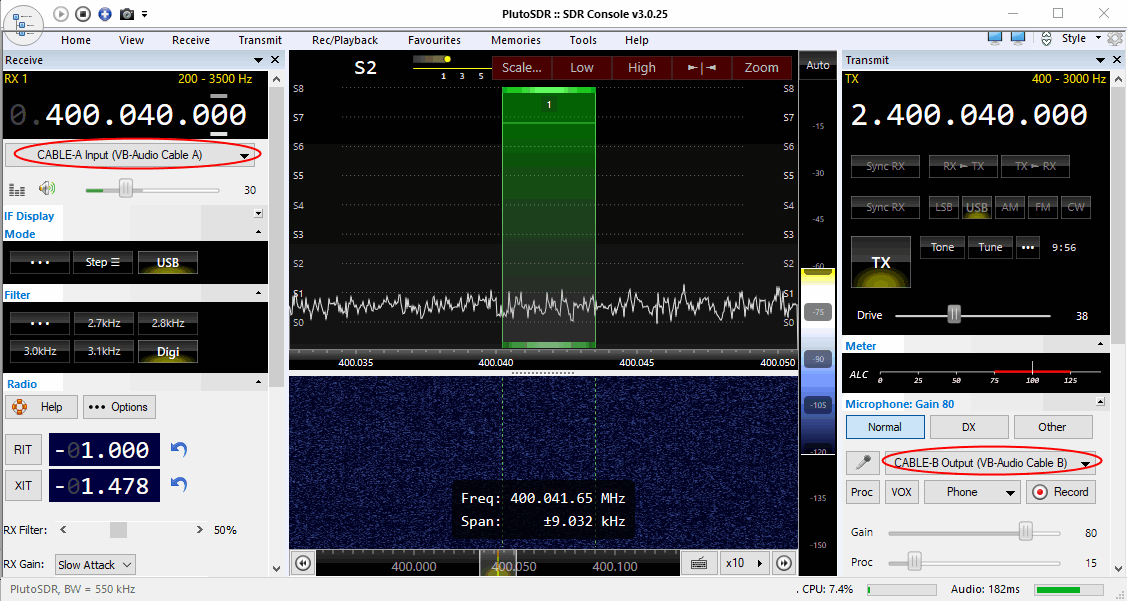This screenshot has height=601, width=1127.
Task: Click the speaker mute icon in Receive panel
Action: tap(46, 189)
